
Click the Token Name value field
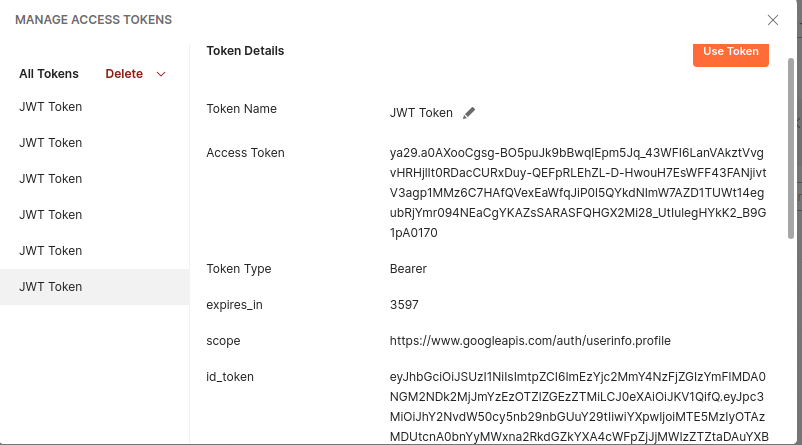[421, 113]
